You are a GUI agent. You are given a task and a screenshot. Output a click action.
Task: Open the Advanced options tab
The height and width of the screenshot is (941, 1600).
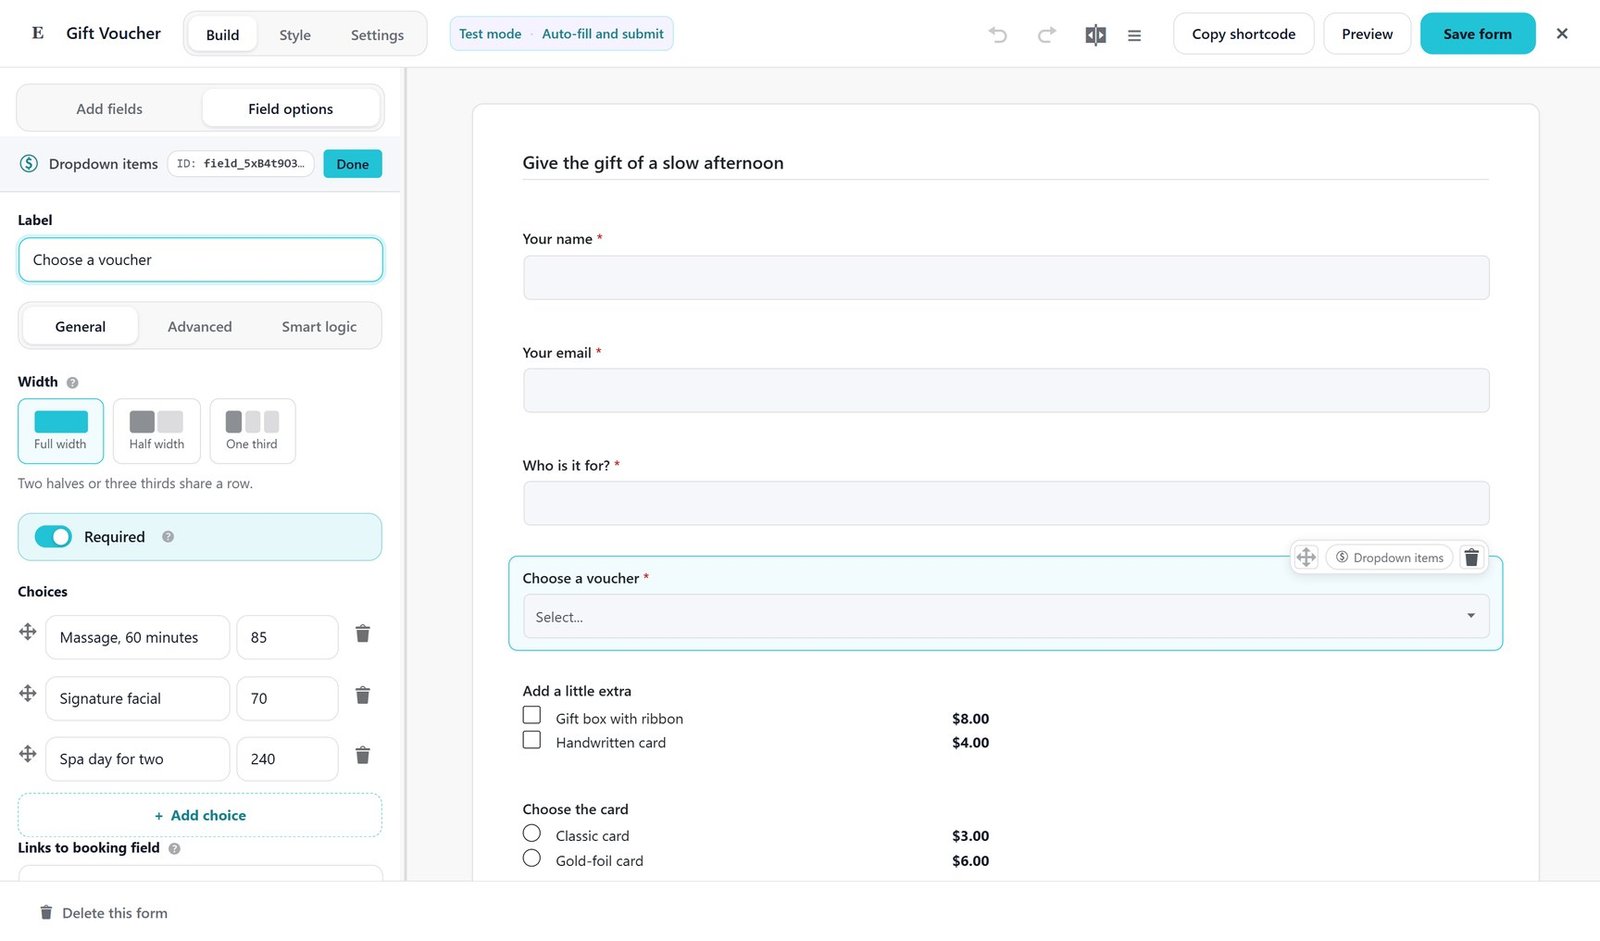(200, 327)
